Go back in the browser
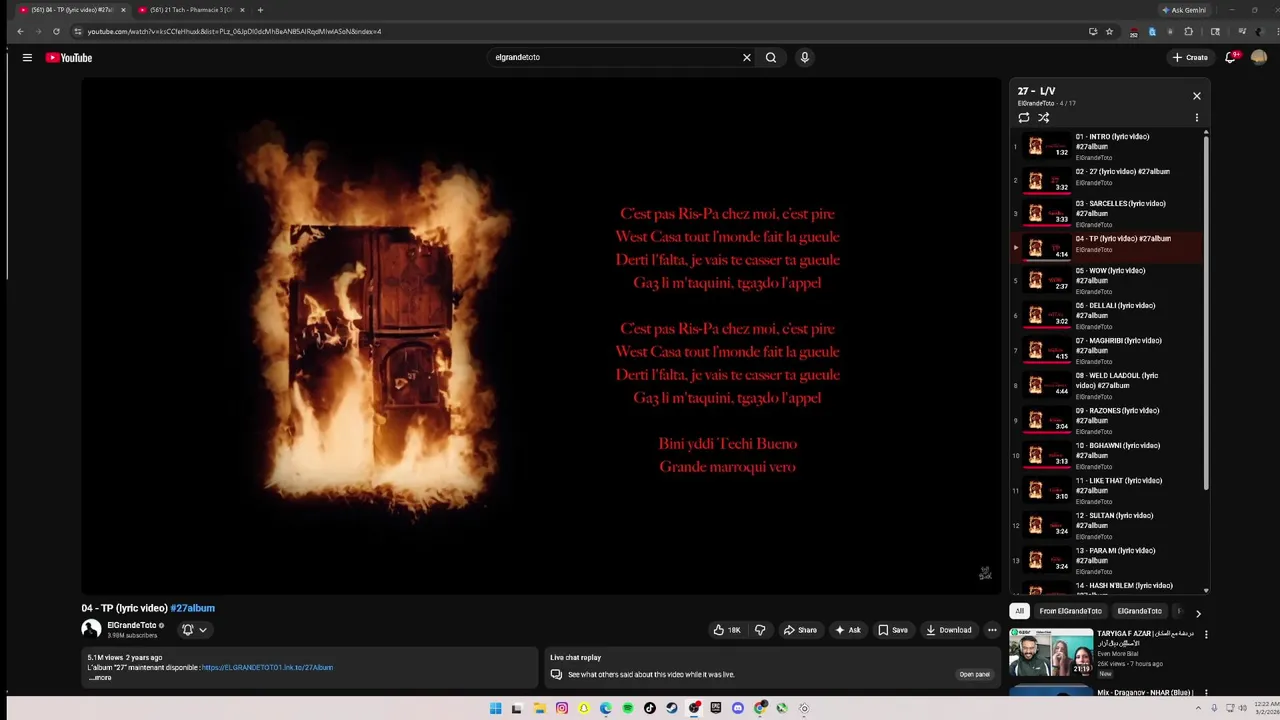Screen dimensions: 1280x720 (x=20, y=31)
